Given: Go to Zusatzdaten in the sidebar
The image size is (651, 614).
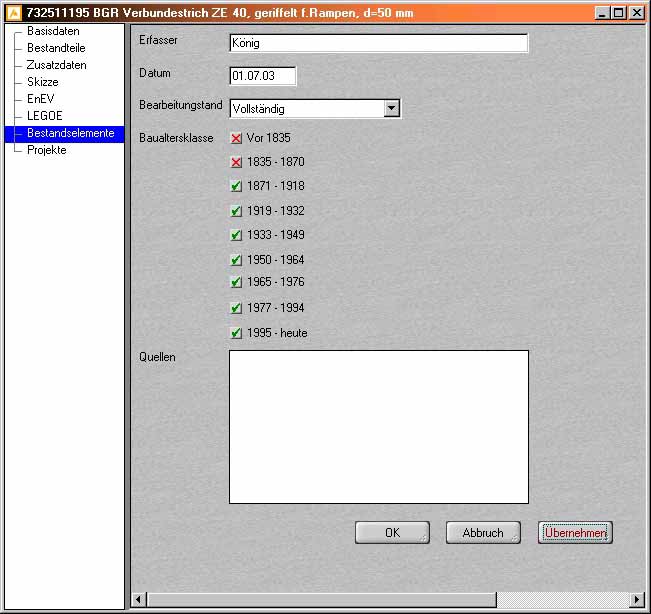Looking at the screenshot, I should click(56, 66).
